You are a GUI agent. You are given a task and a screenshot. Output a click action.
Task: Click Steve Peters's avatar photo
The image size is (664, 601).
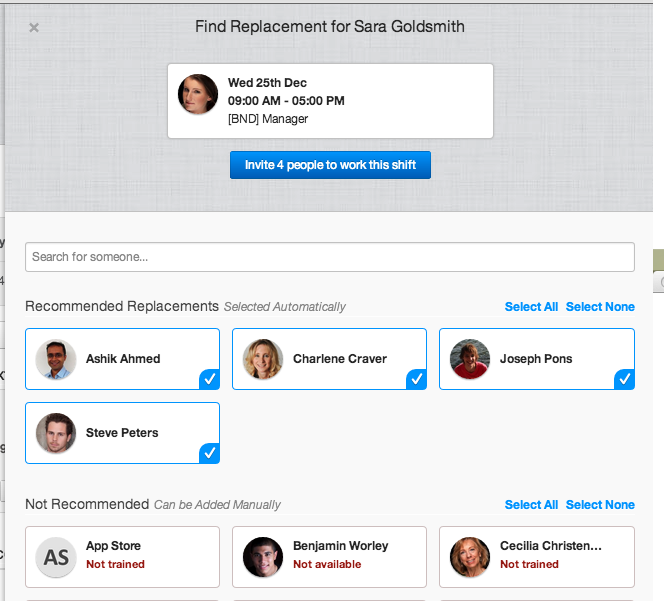(56, 433)
